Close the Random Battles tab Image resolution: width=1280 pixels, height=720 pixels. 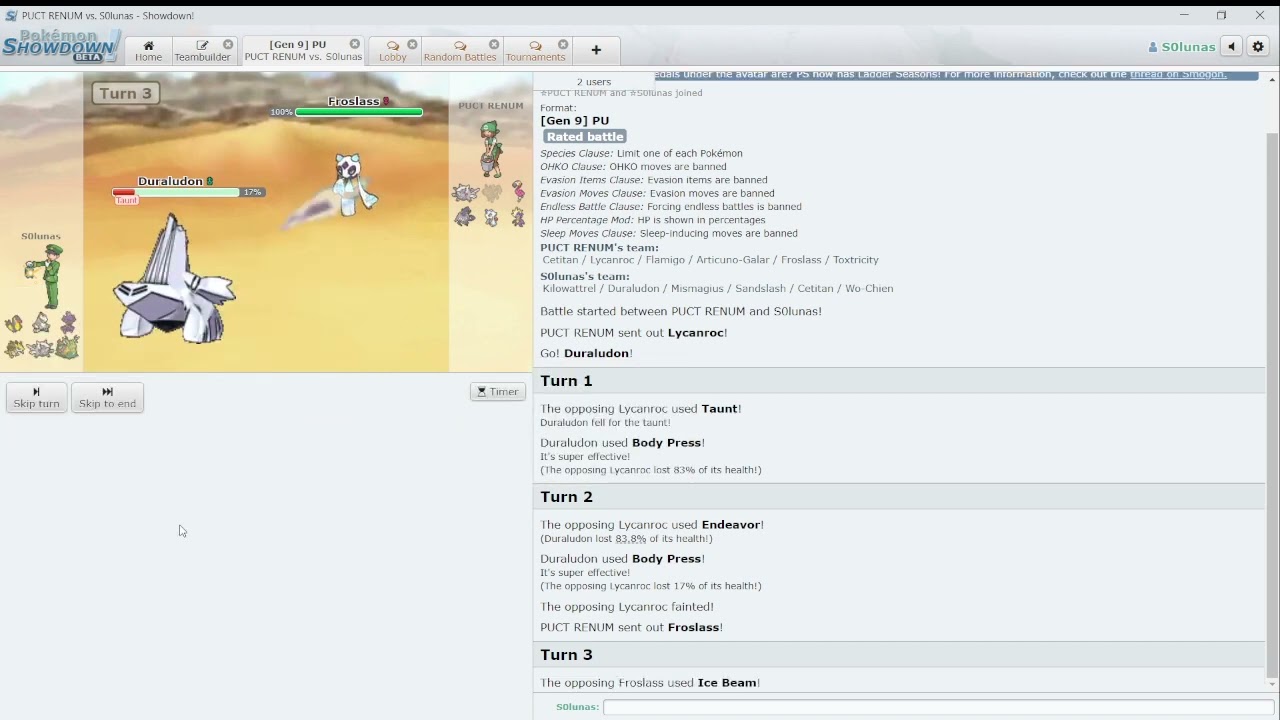click(494, 45)
